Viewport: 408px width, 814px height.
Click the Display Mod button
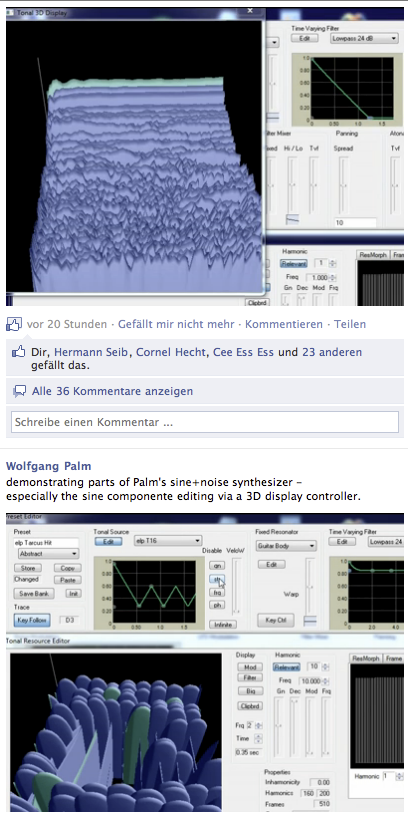(x=250, y=667)
